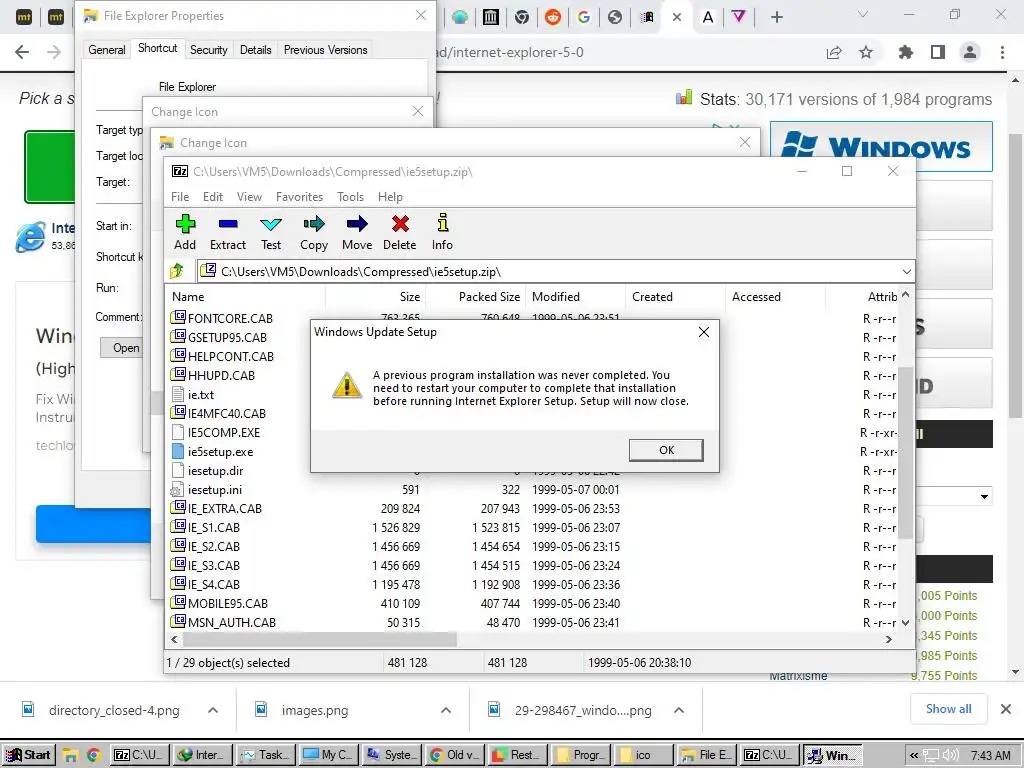Sort files by the Packed Size column

475,296
